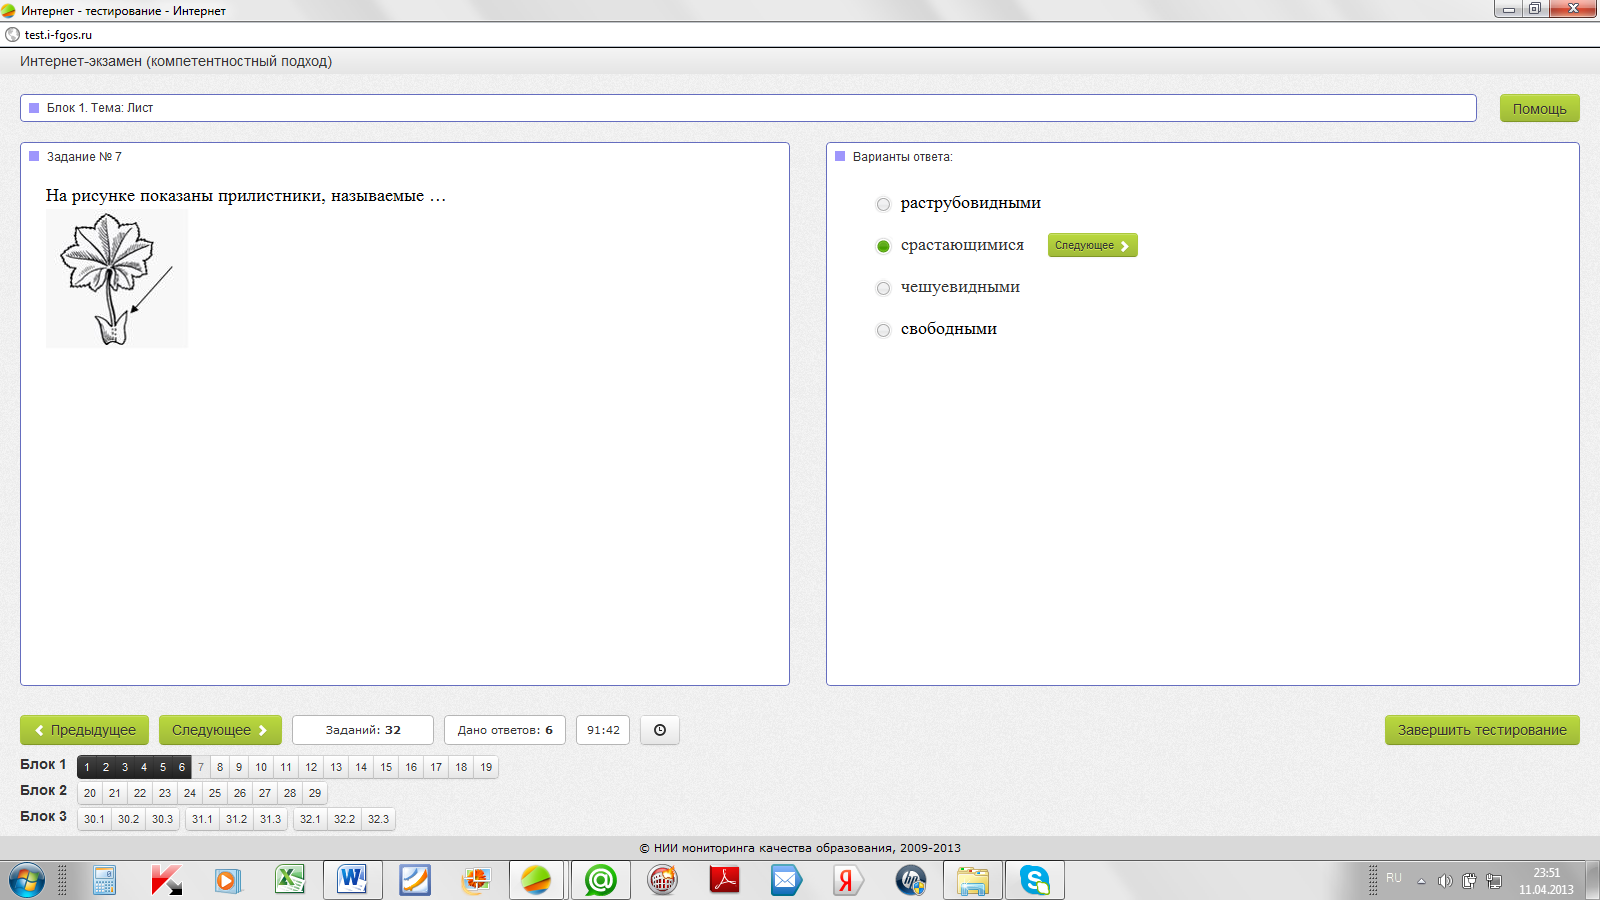
Task: Click the leaf stipules illustration
Action: [117, 280]
